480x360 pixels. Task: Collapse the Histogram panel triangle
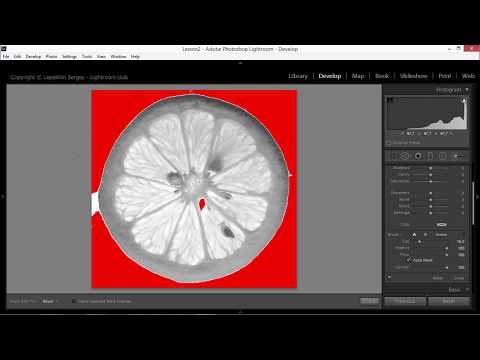[467, 90]
